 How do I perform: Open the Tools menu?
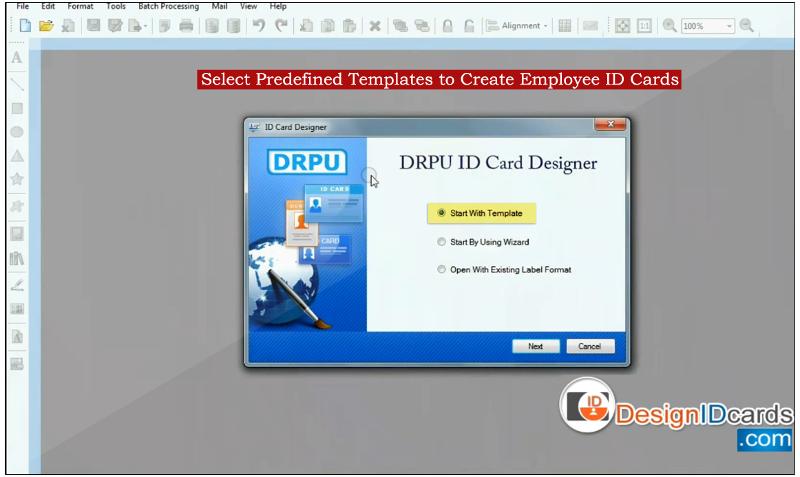tap(116, 6)
